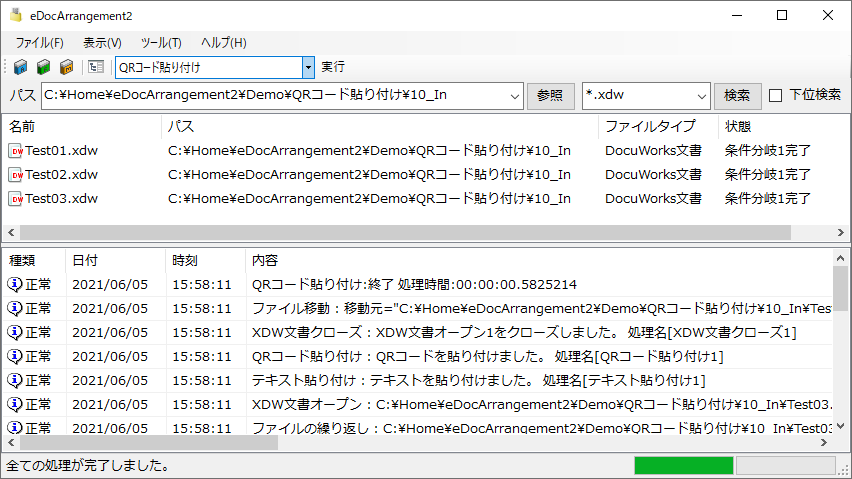This screenshot has height=479, width=852.
Task: Click 条件分岐1完了 status of Test01.xdw
Action: point(767,151)
